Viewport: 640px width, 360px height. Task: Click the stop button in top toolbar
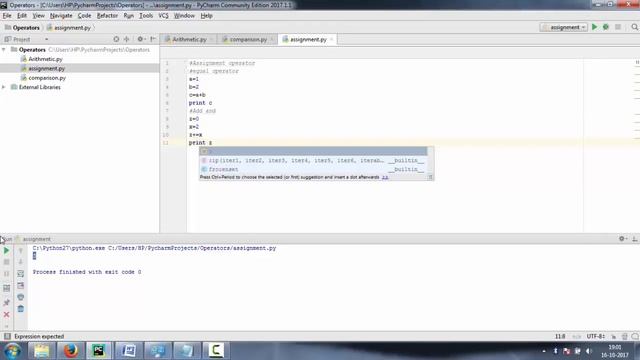618,27
